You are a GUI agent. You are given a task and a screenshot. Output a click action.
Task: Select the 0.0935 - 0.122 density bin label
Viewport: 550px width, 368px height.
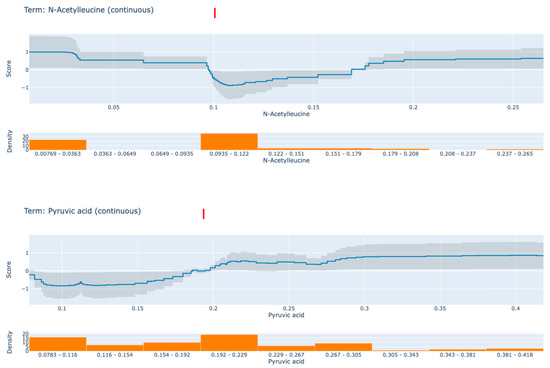pos(229,154)
